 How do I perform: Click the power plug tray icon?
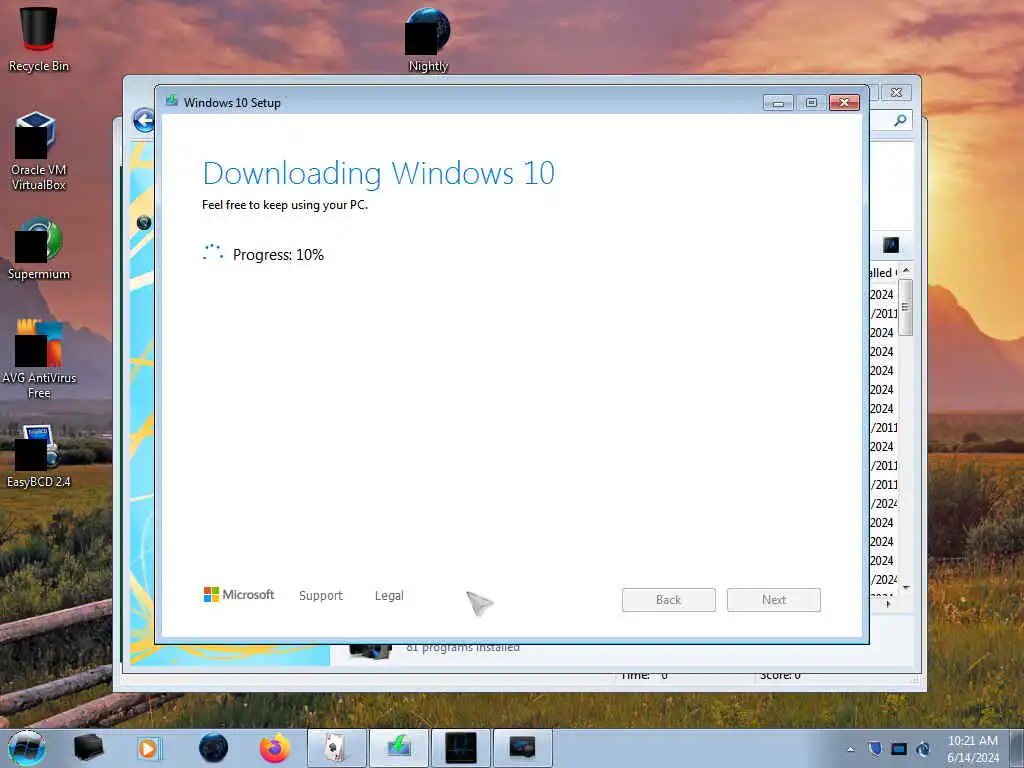[x=923, y=749]
